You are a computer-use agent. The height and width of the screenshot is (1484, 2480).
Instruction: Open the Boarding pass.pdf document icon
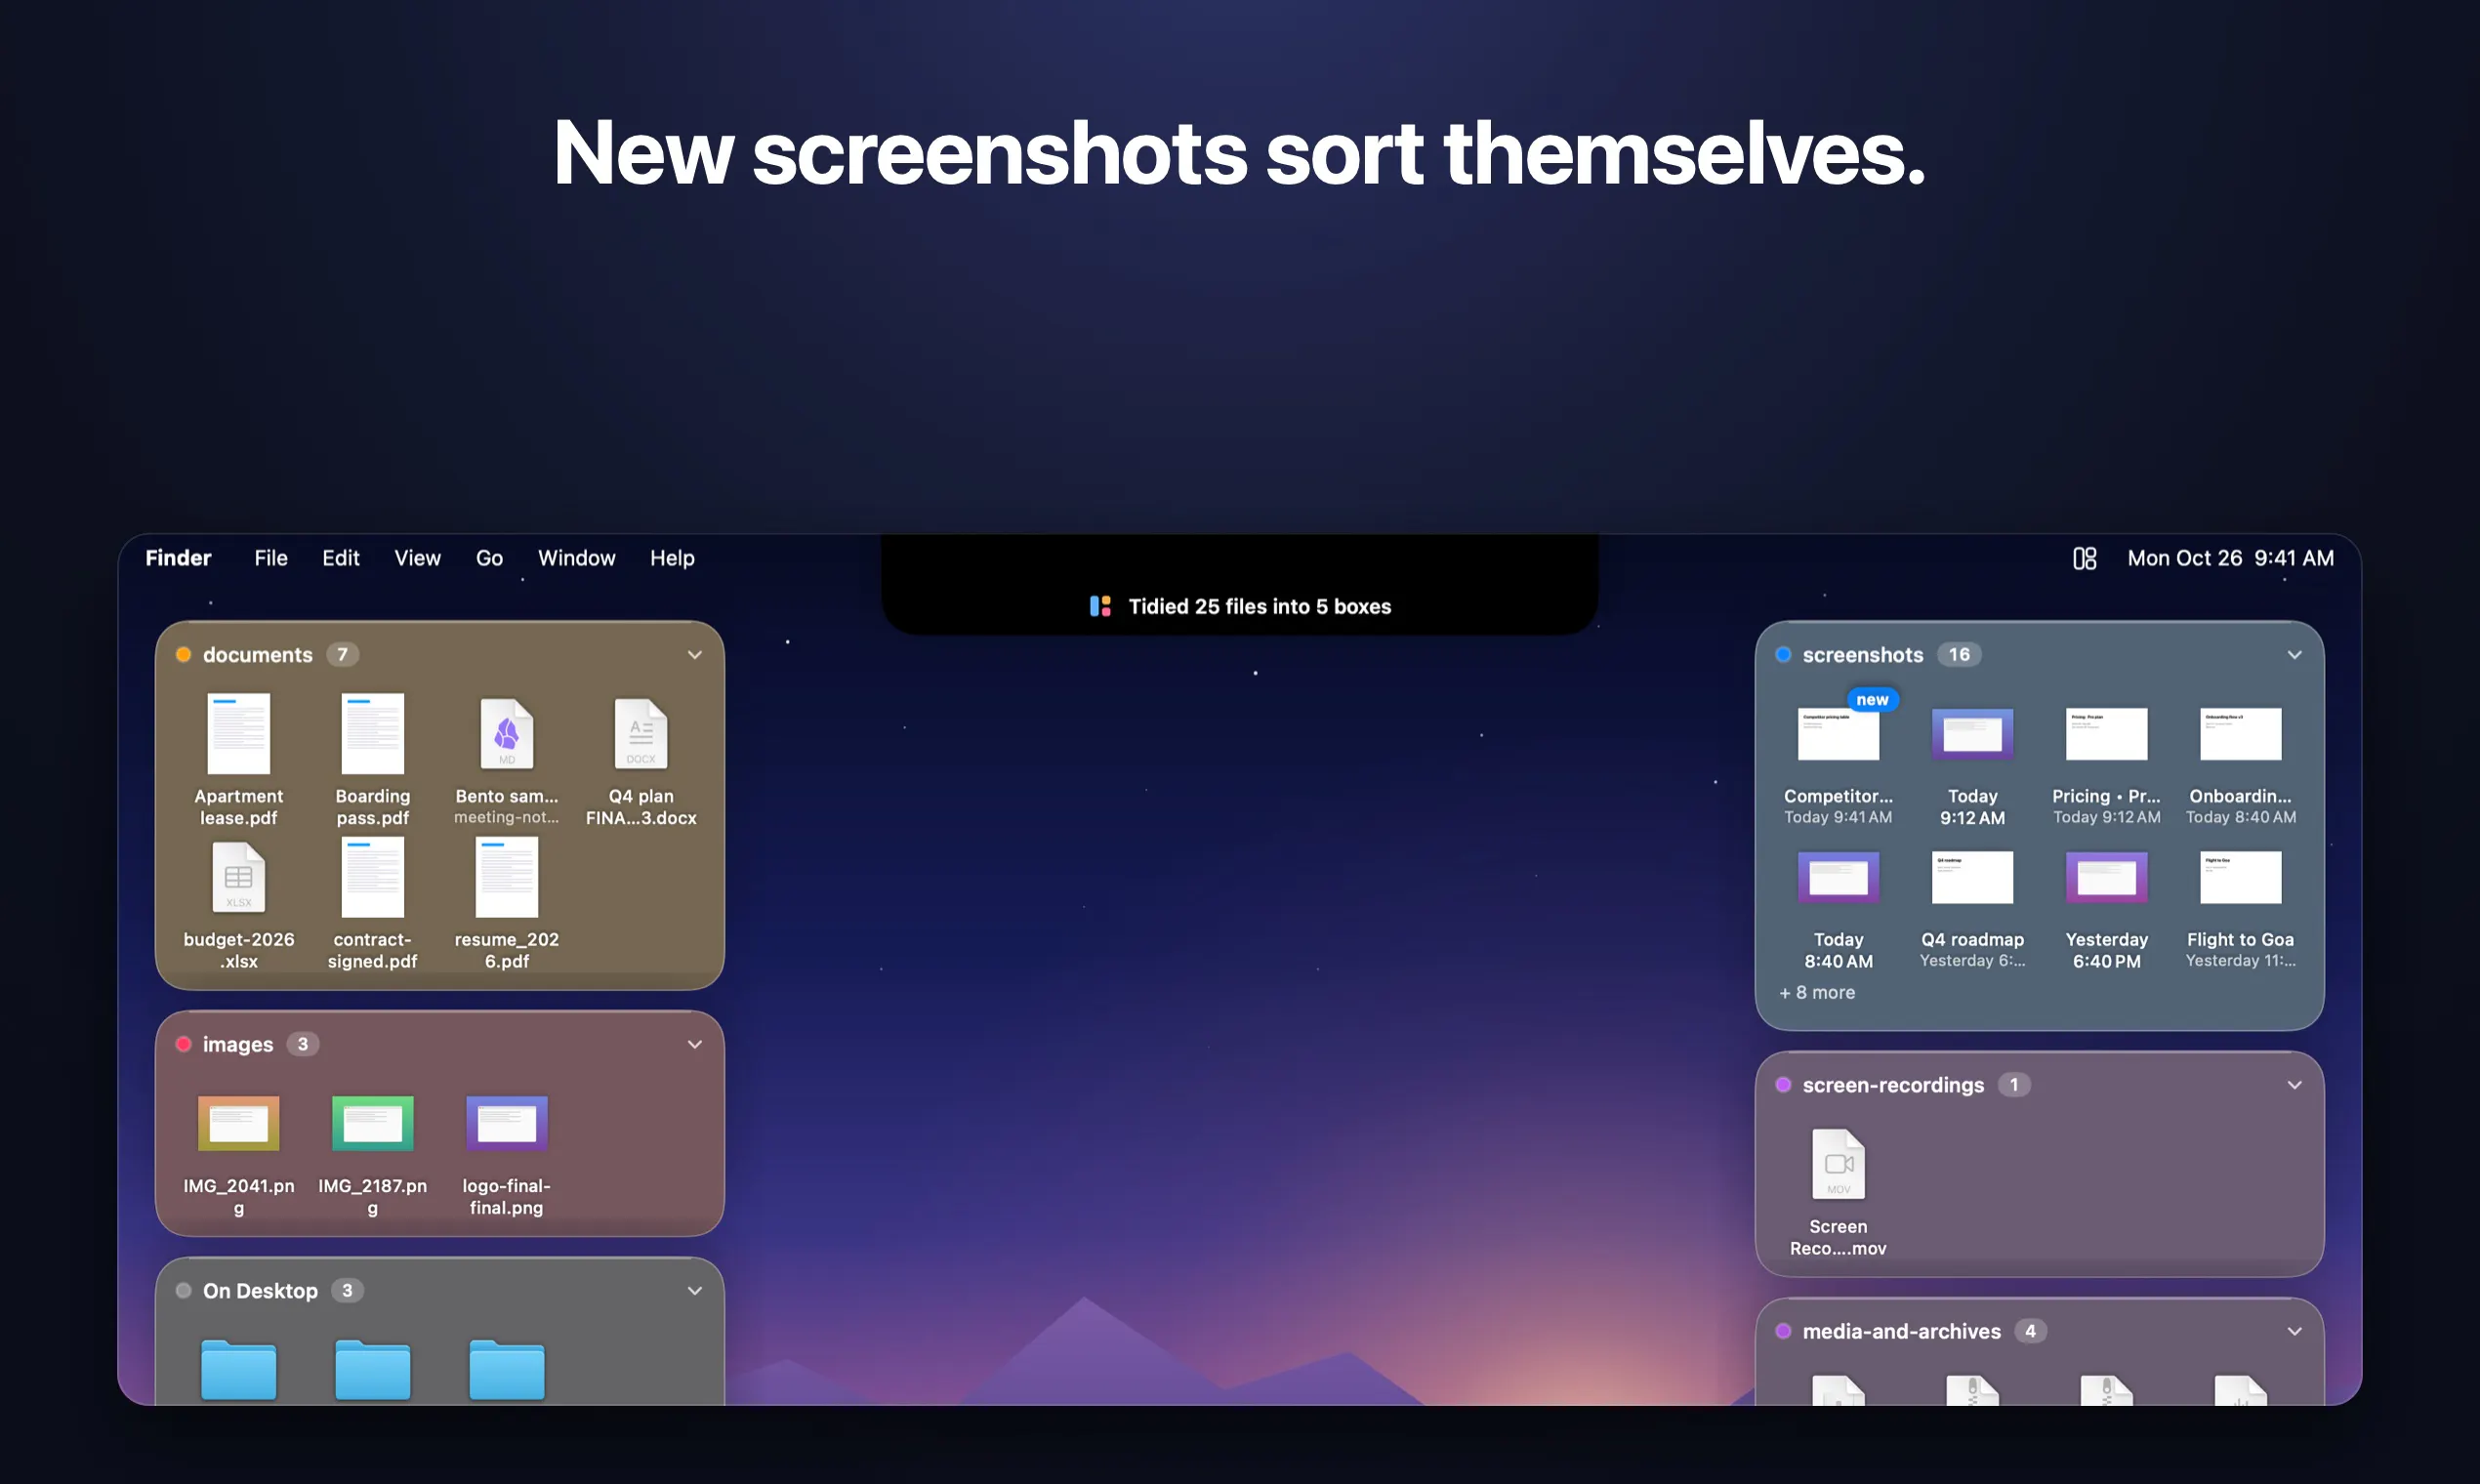click(x=372, y=733)
